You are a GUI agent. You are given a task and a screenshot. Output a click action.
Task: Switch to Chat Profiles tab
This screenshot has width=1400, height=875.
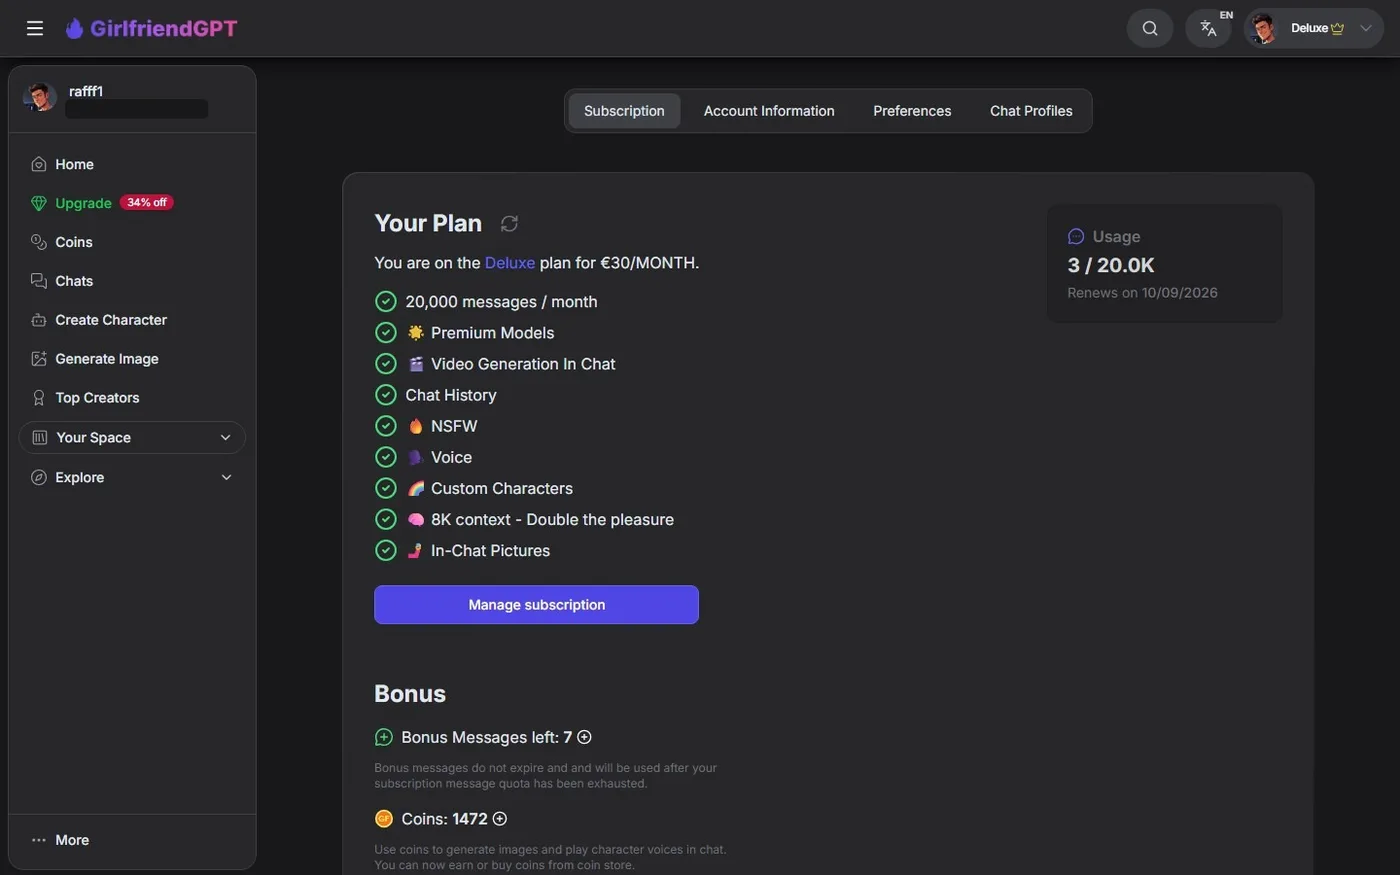click(1031, 111)
